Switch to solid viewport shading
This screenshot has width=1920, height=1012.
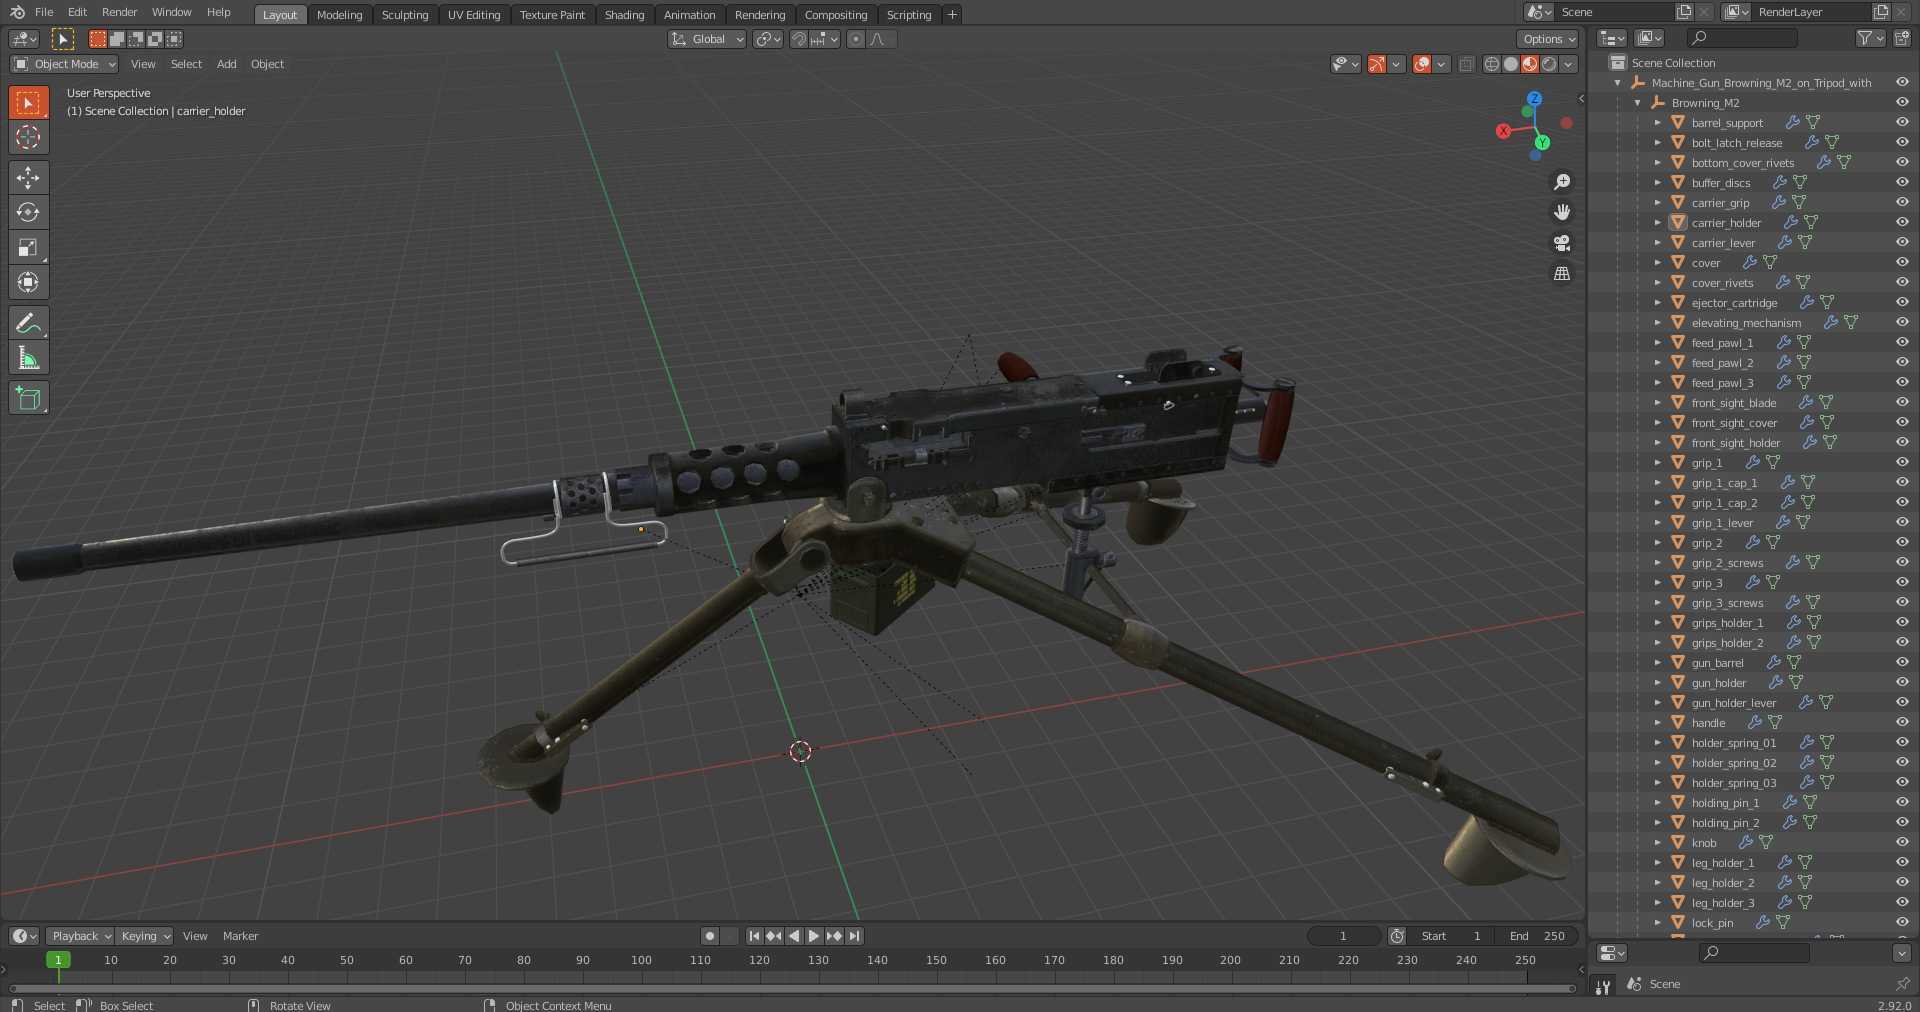point(1511,64)
